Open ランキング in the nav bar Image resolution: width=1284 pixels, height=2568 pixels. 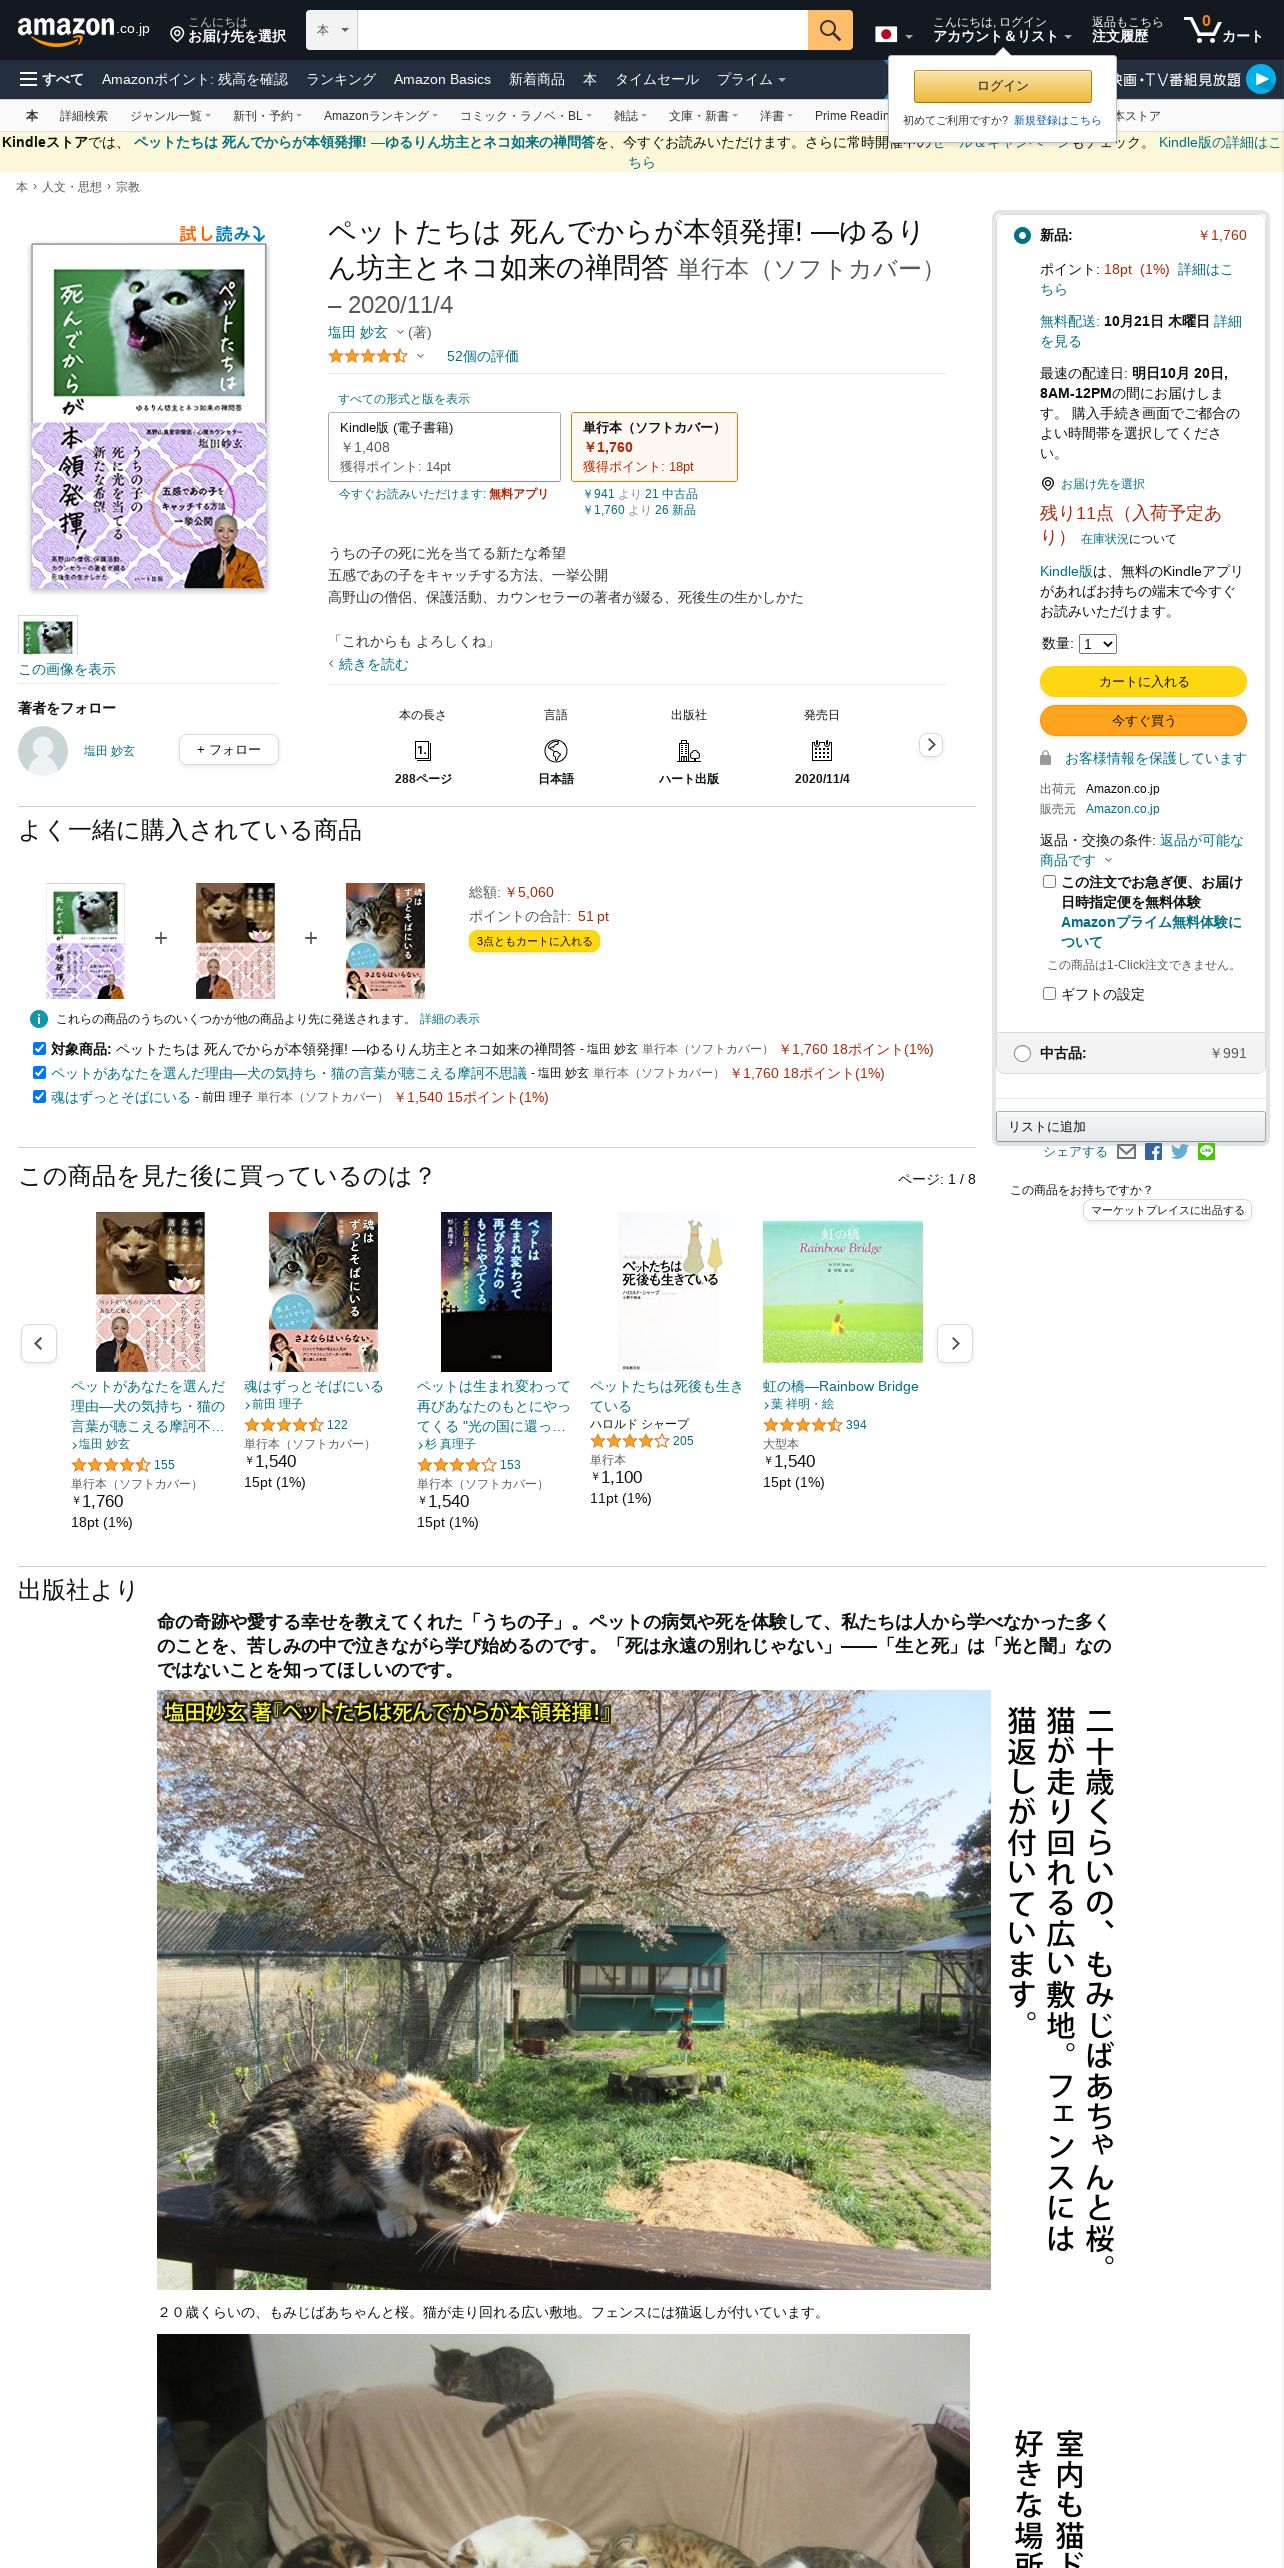[x=341, y=79]
